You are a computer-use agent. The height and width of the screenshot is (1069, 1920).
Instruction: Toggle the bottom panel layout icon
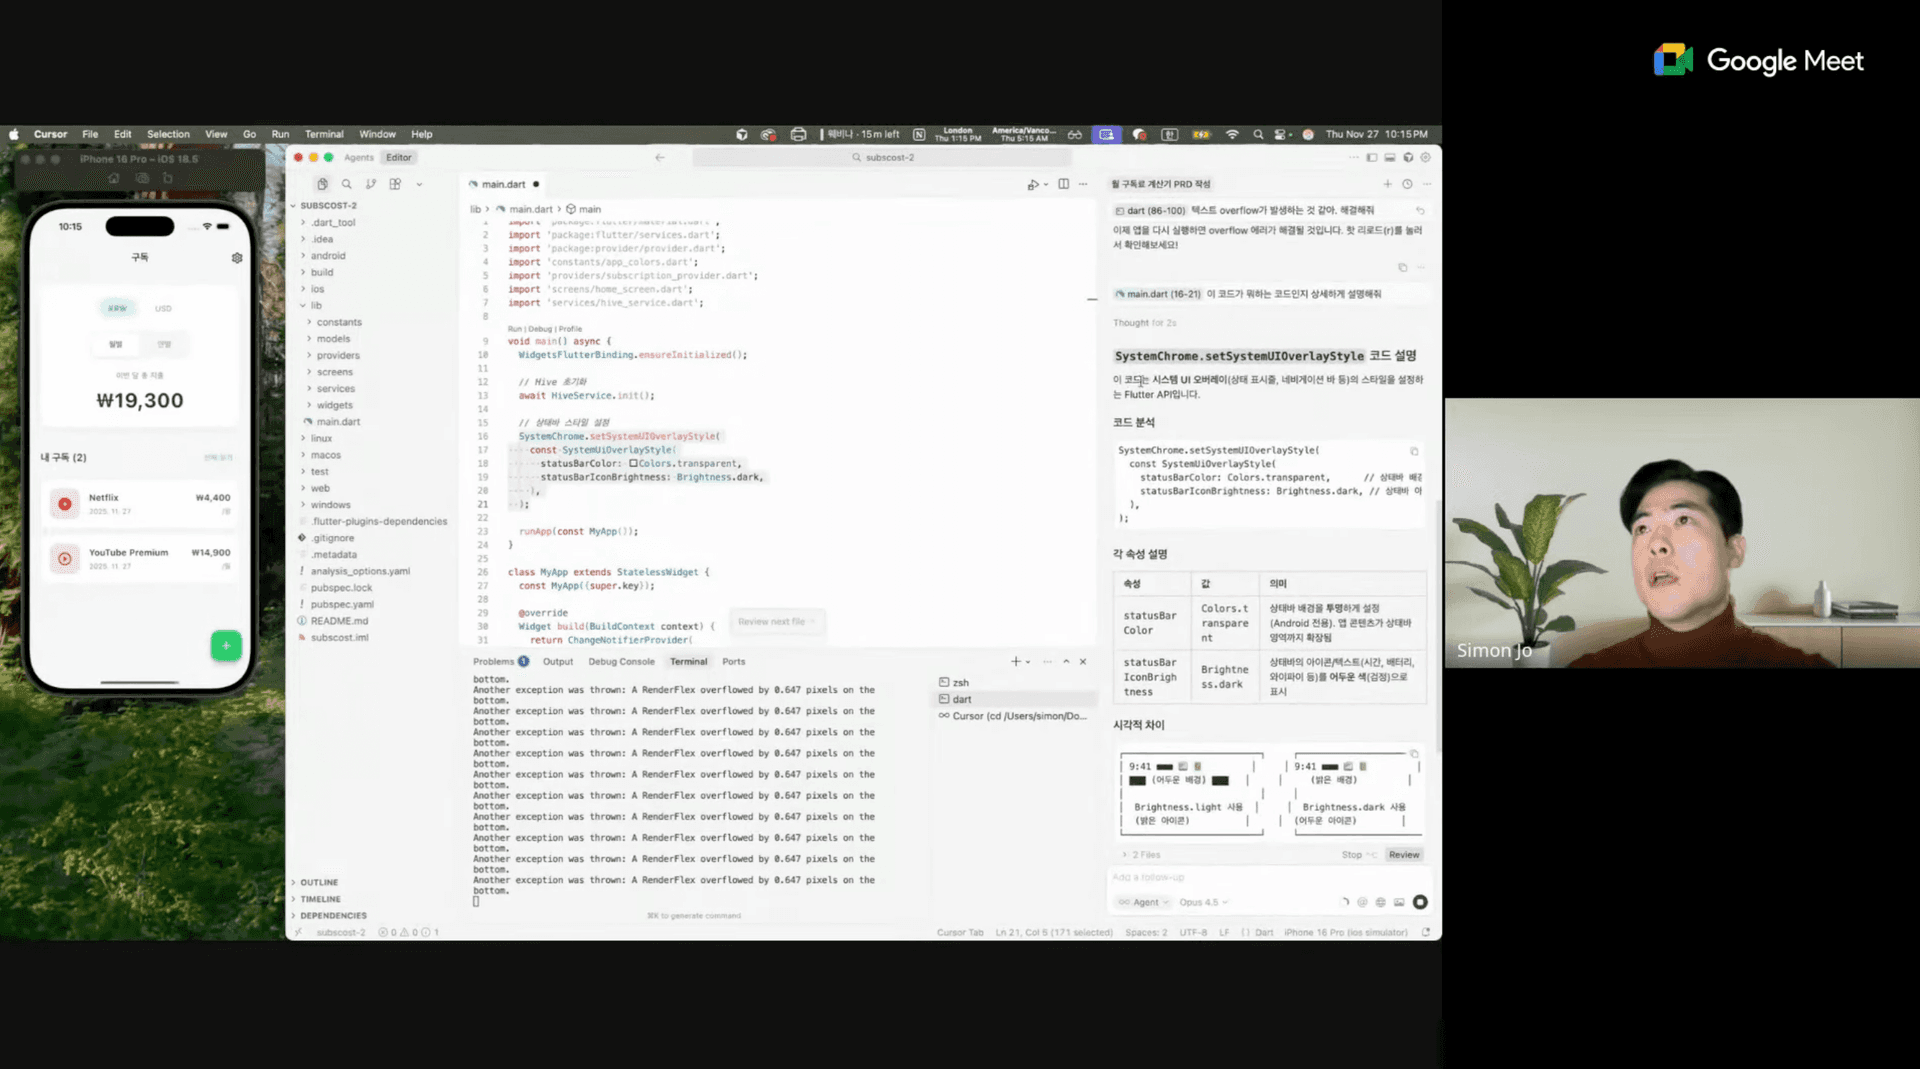[x=1390, y=157]
